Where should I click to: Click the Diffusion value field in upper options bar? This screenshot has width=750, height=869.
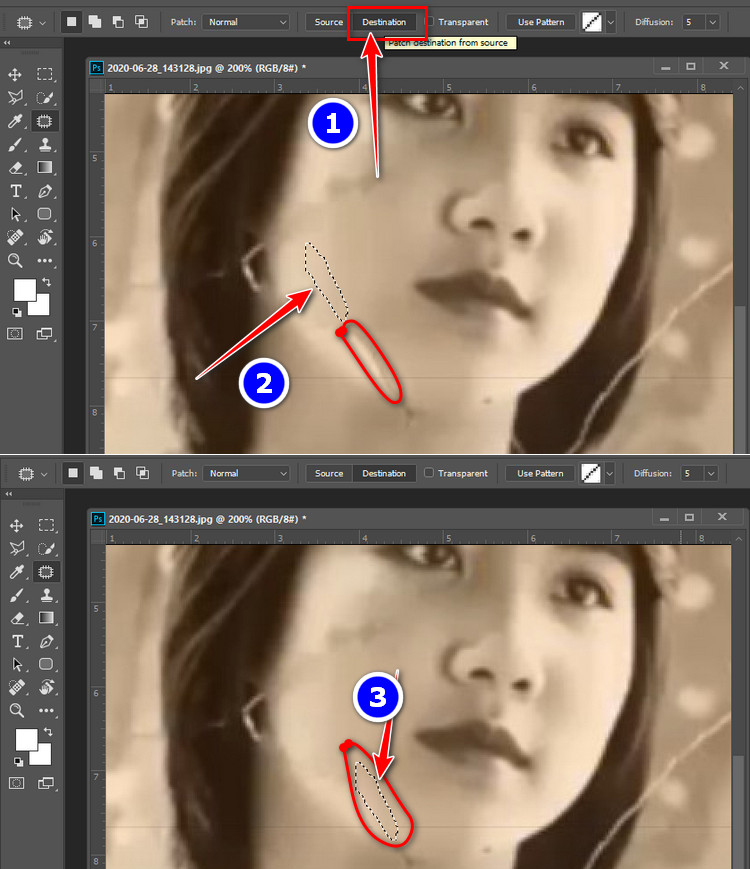pos(693,22)
